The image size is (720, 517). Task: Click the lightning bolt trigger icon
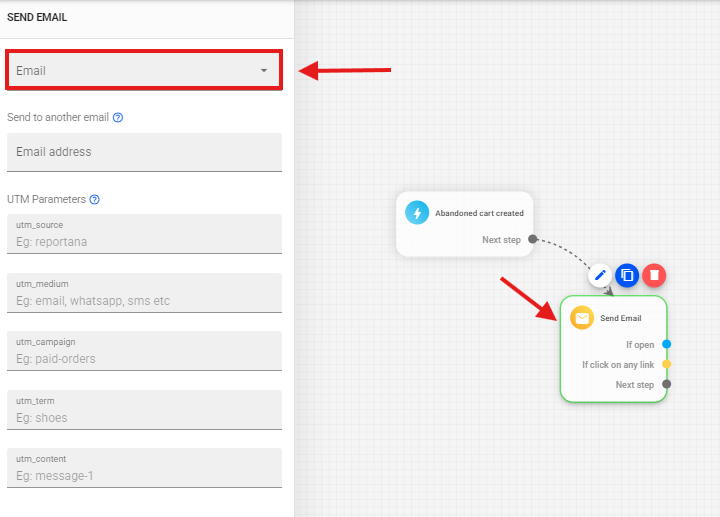[417, 213]
